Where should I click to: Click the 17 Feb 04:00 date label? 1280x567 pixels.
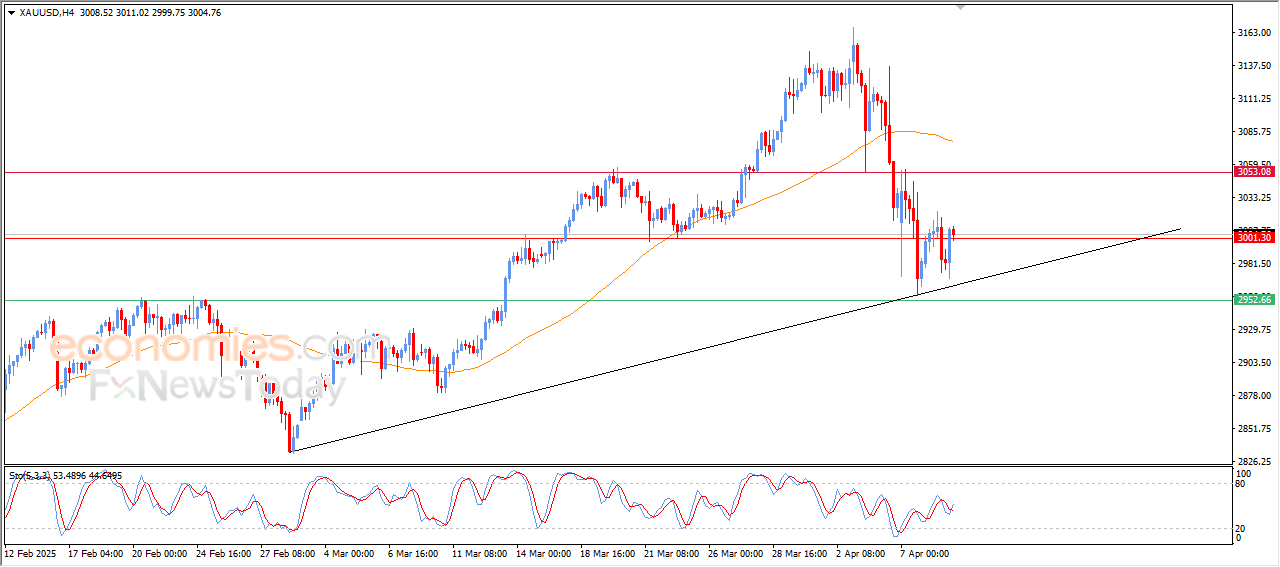[97, 552]
